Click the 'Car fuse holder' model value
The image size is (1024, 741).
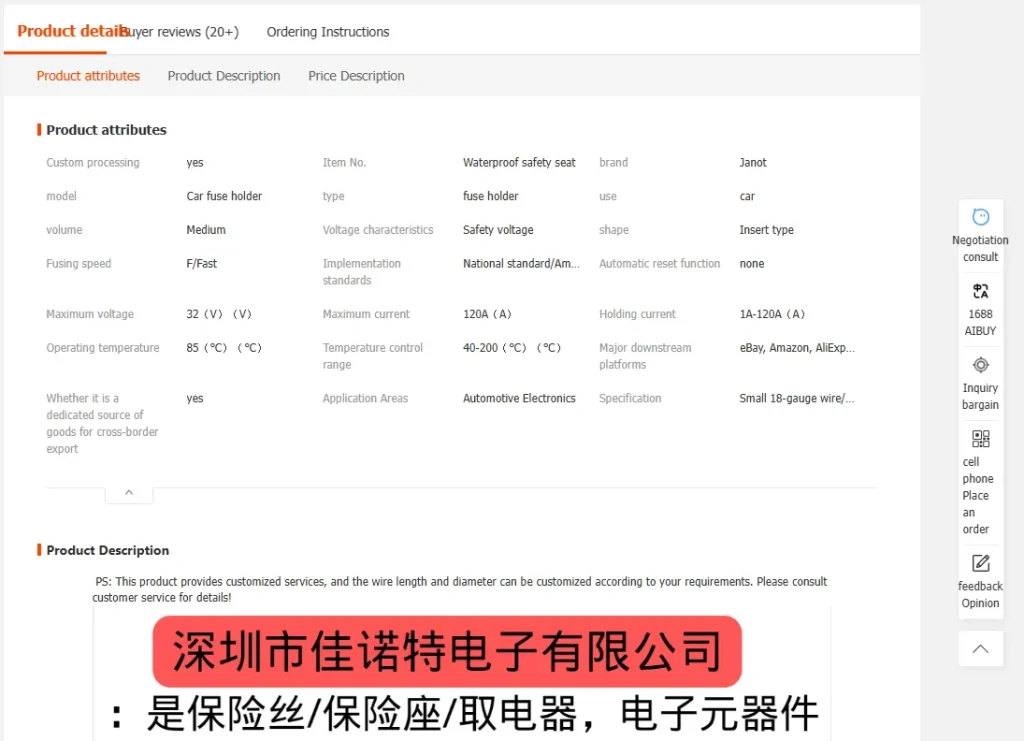click(x=224, y=196)
